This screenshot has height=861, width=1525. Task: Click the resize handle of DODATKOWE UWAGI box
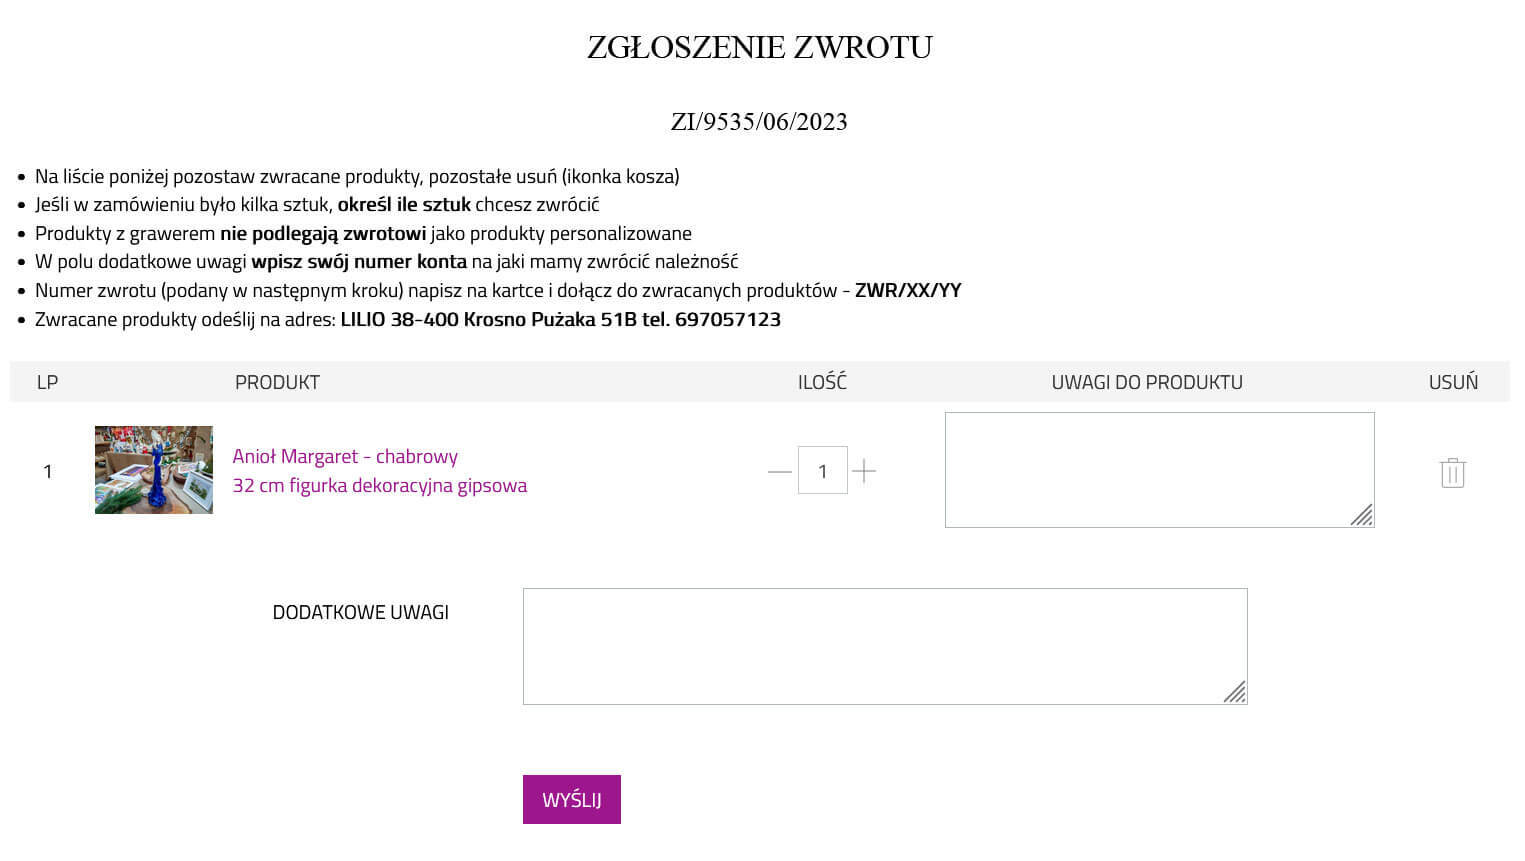click(1236, 691)
